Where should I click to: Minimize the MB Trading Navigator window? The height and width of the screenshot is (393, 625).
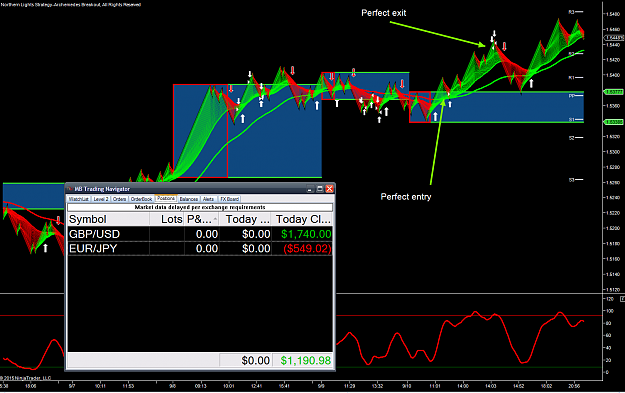coord(310,189)
